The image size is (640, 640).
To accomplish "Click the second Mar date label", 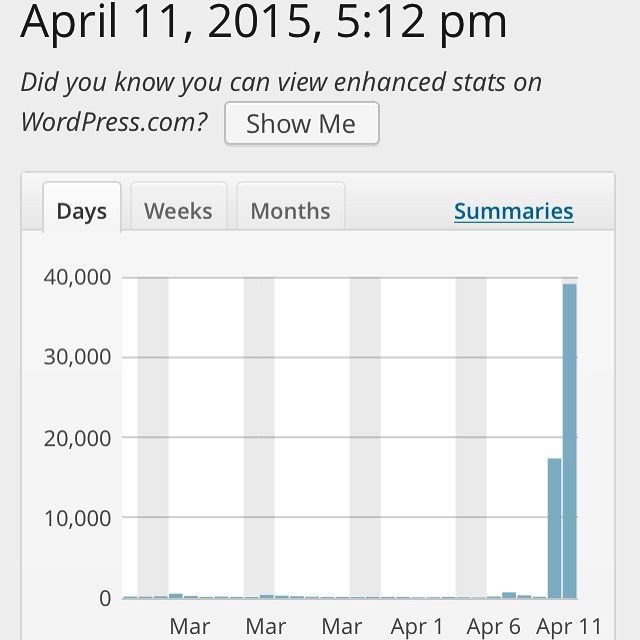I will (266, 626).
